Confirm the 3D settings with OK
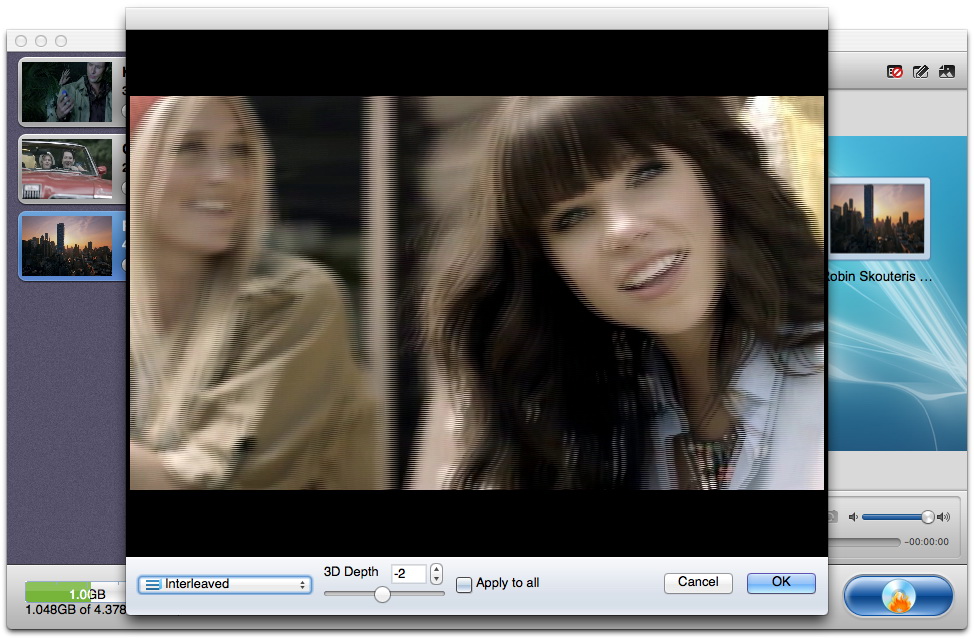This screenshot has width=974, height=639. point(781,582)
